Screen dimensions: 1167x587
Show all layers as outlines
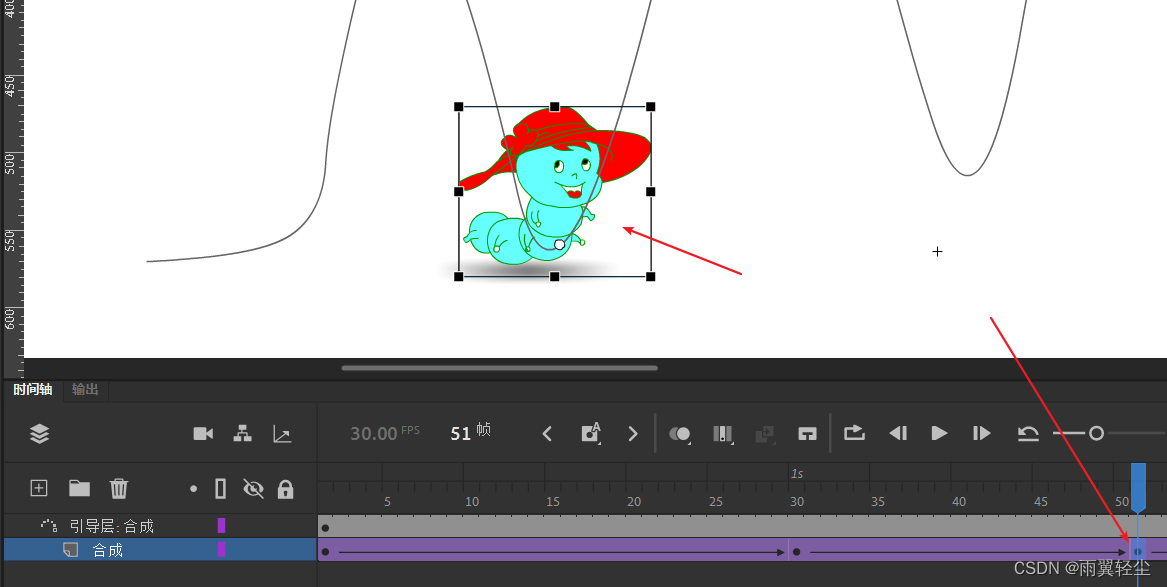pyautogui.click(x=220, y=489)
